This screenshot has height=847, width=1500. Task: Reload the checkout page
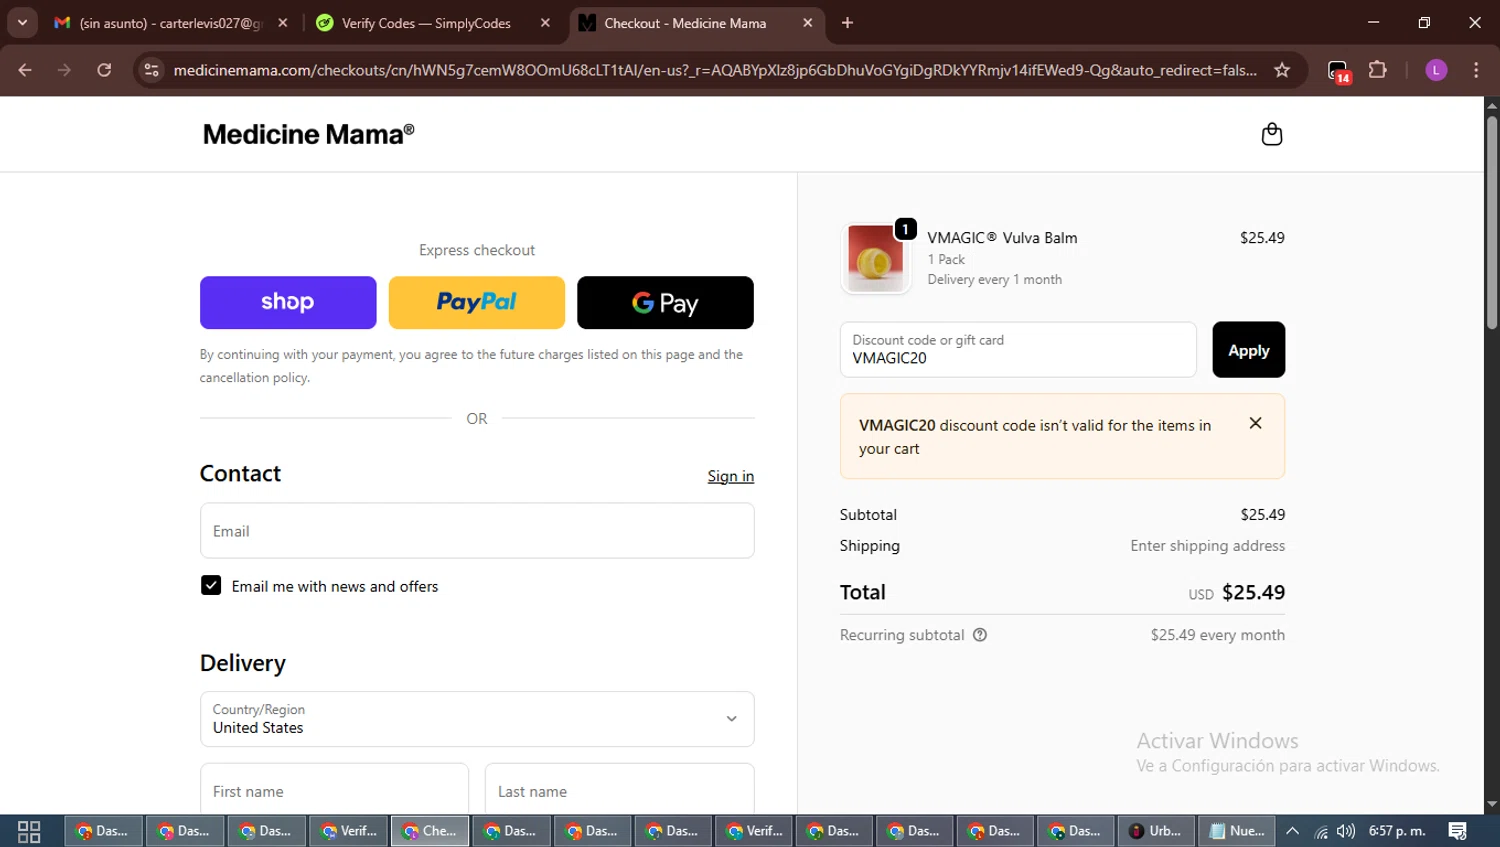(104, 70)
